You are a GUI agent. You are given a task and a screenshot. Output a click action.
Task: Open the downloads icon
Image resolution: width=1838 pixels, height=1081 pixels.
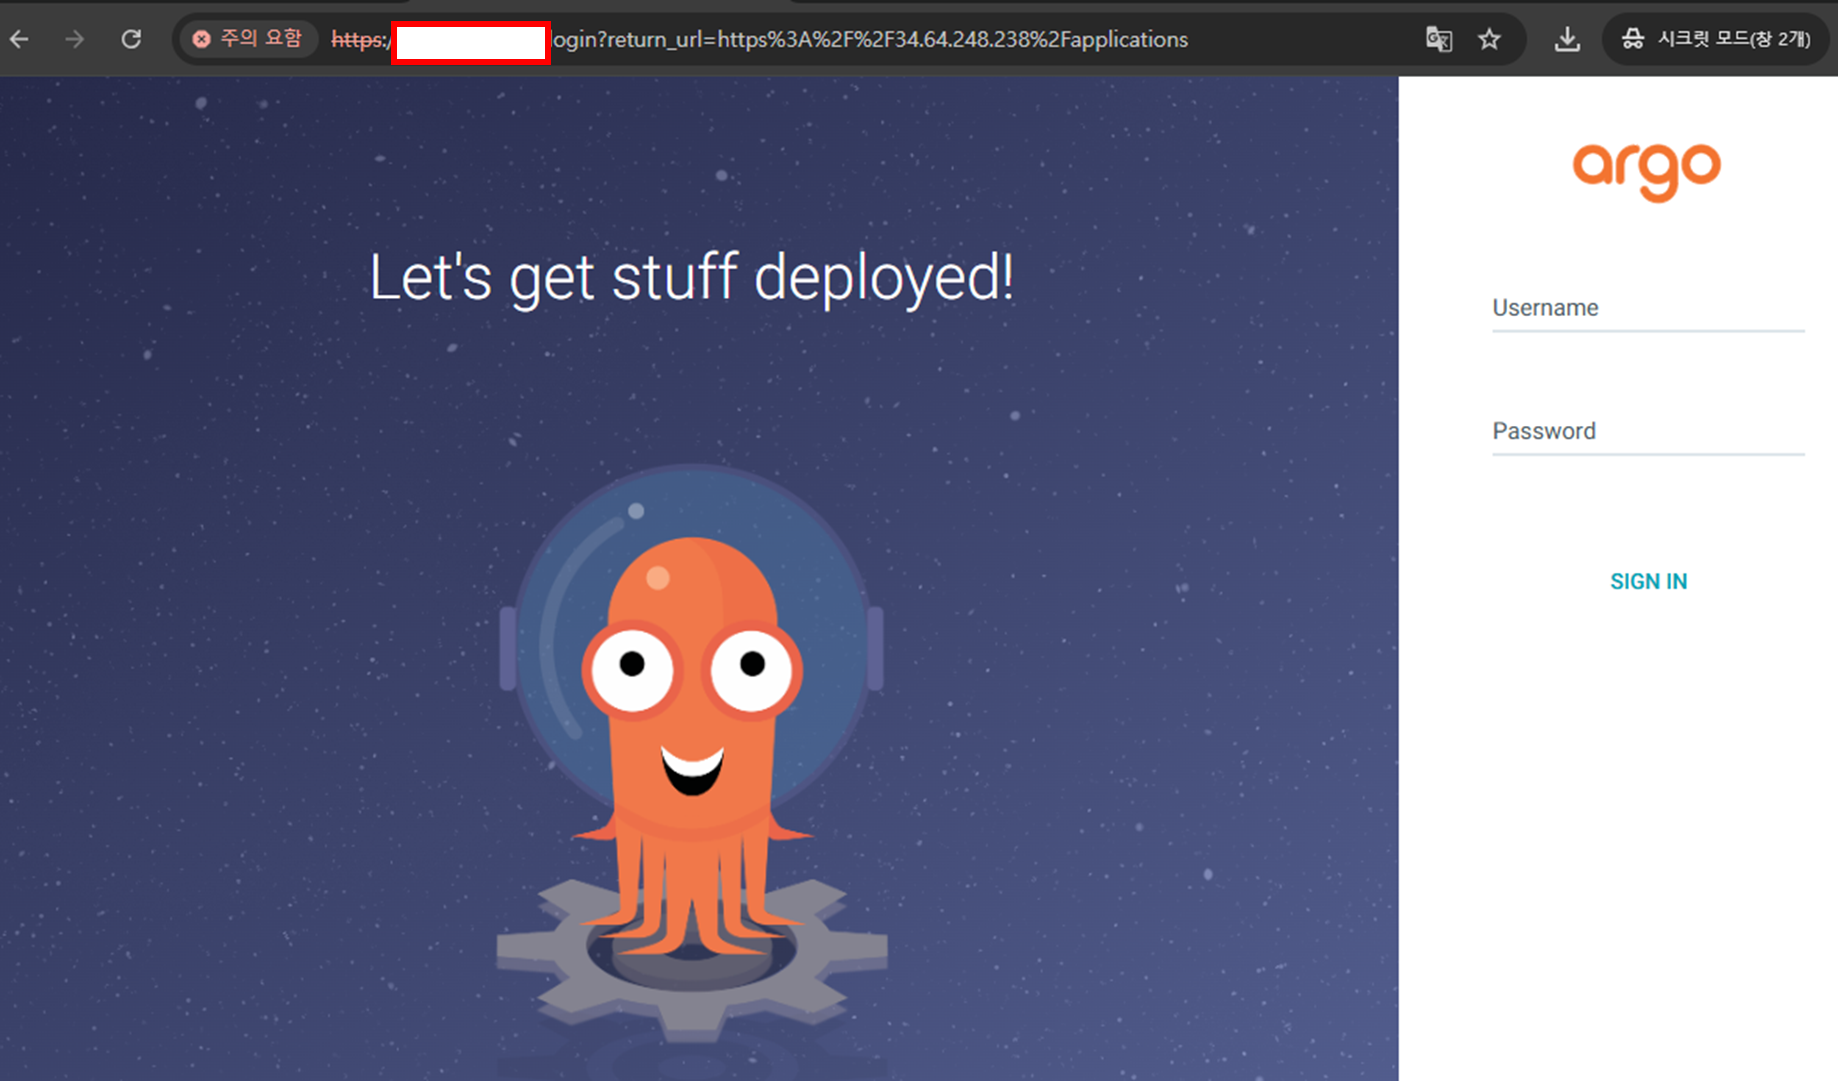pyautogui.click(x=1567, y=39)
